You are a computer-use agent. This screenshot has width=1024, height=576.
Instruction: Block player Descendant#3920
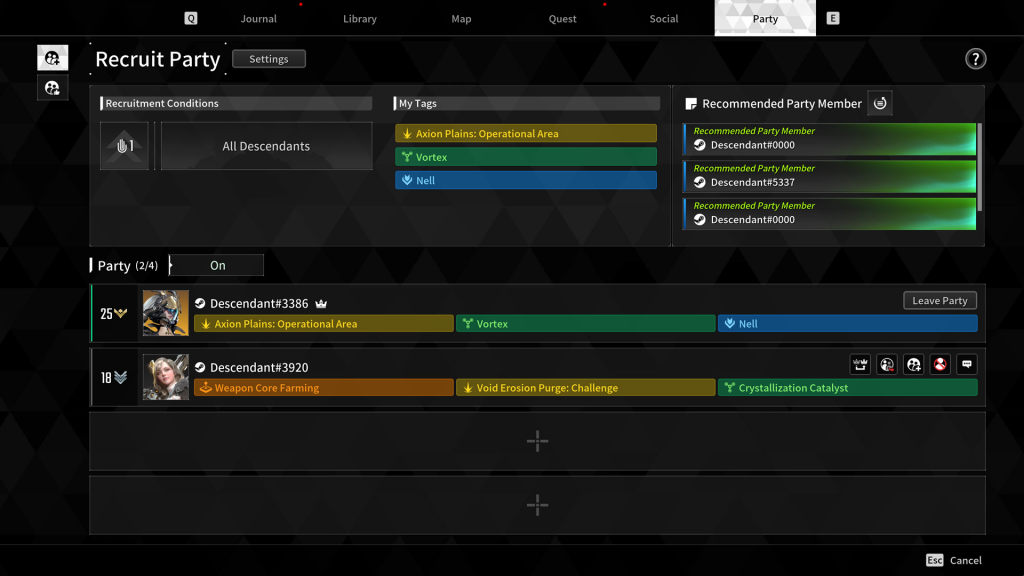pyautogui.click(x=940, y=364)
